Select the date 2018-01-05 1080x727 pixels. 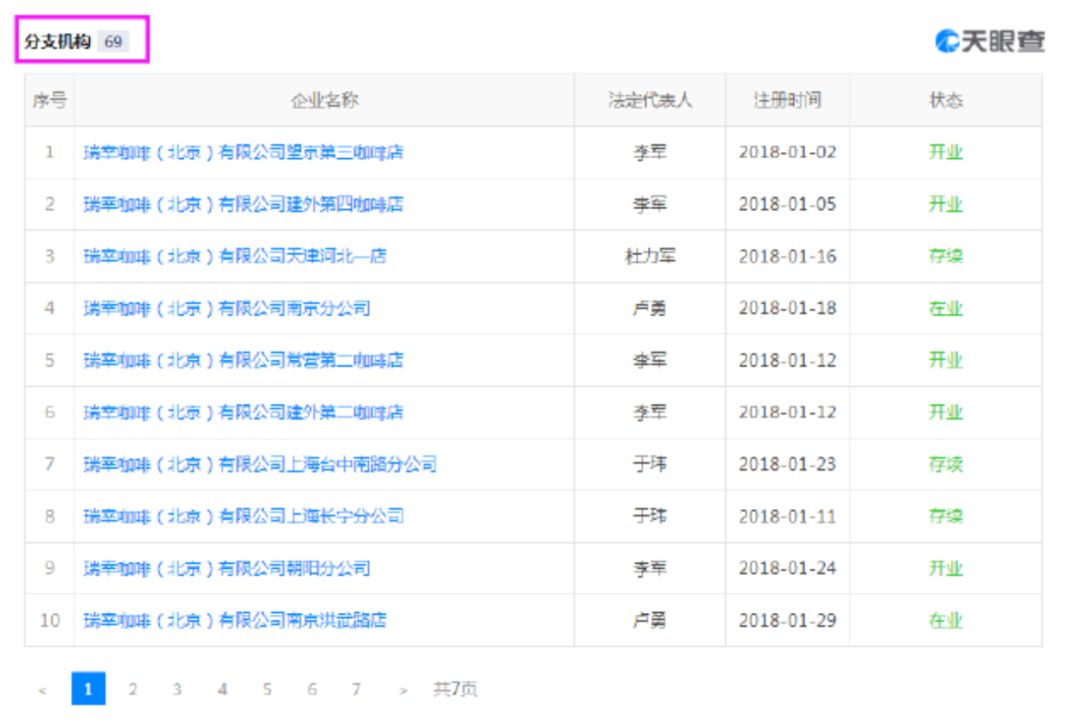tap(787, 205)
